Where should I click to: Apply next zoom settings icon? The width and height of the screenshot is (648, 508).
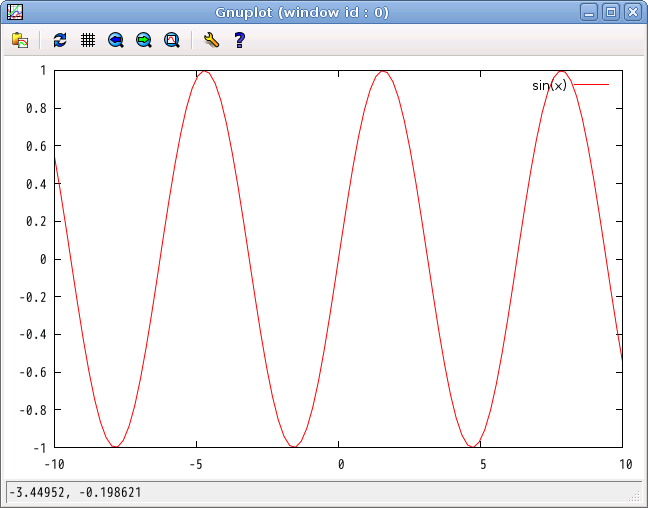(144, 40)
